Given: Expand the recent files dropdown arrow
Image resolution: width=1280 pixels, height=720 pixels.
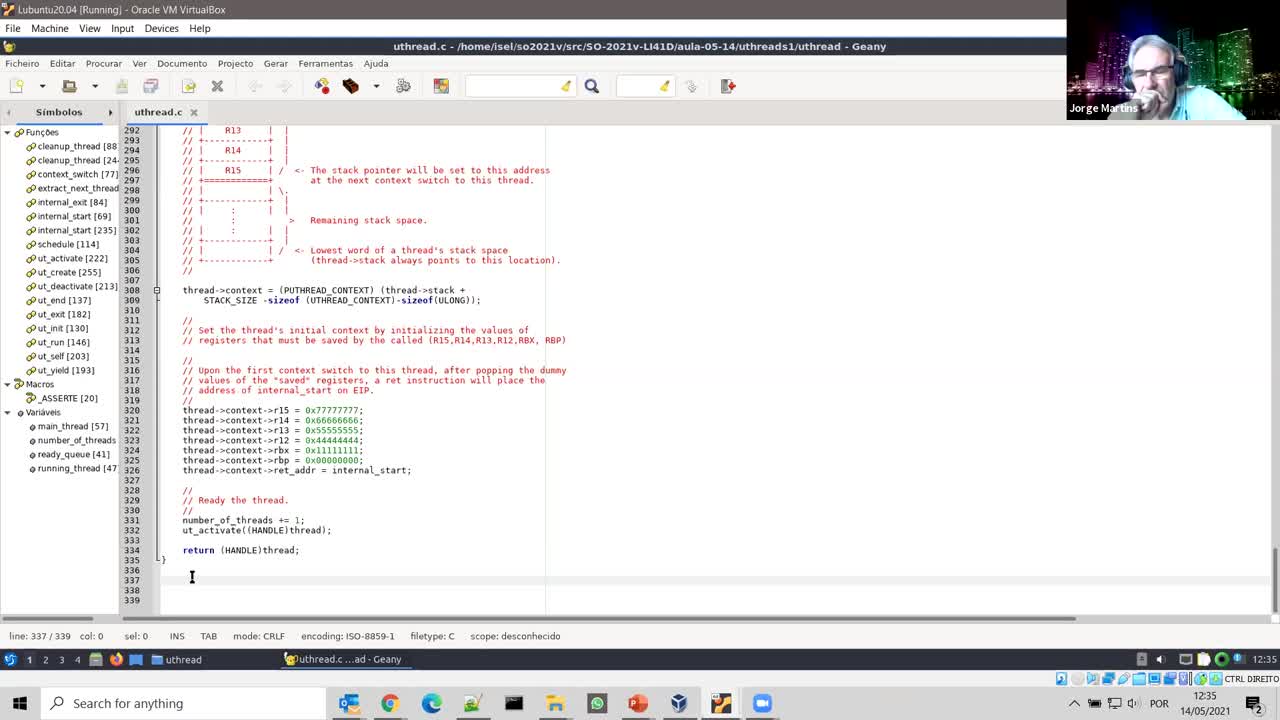Looking at the screenshot, I should pos(95,86).
